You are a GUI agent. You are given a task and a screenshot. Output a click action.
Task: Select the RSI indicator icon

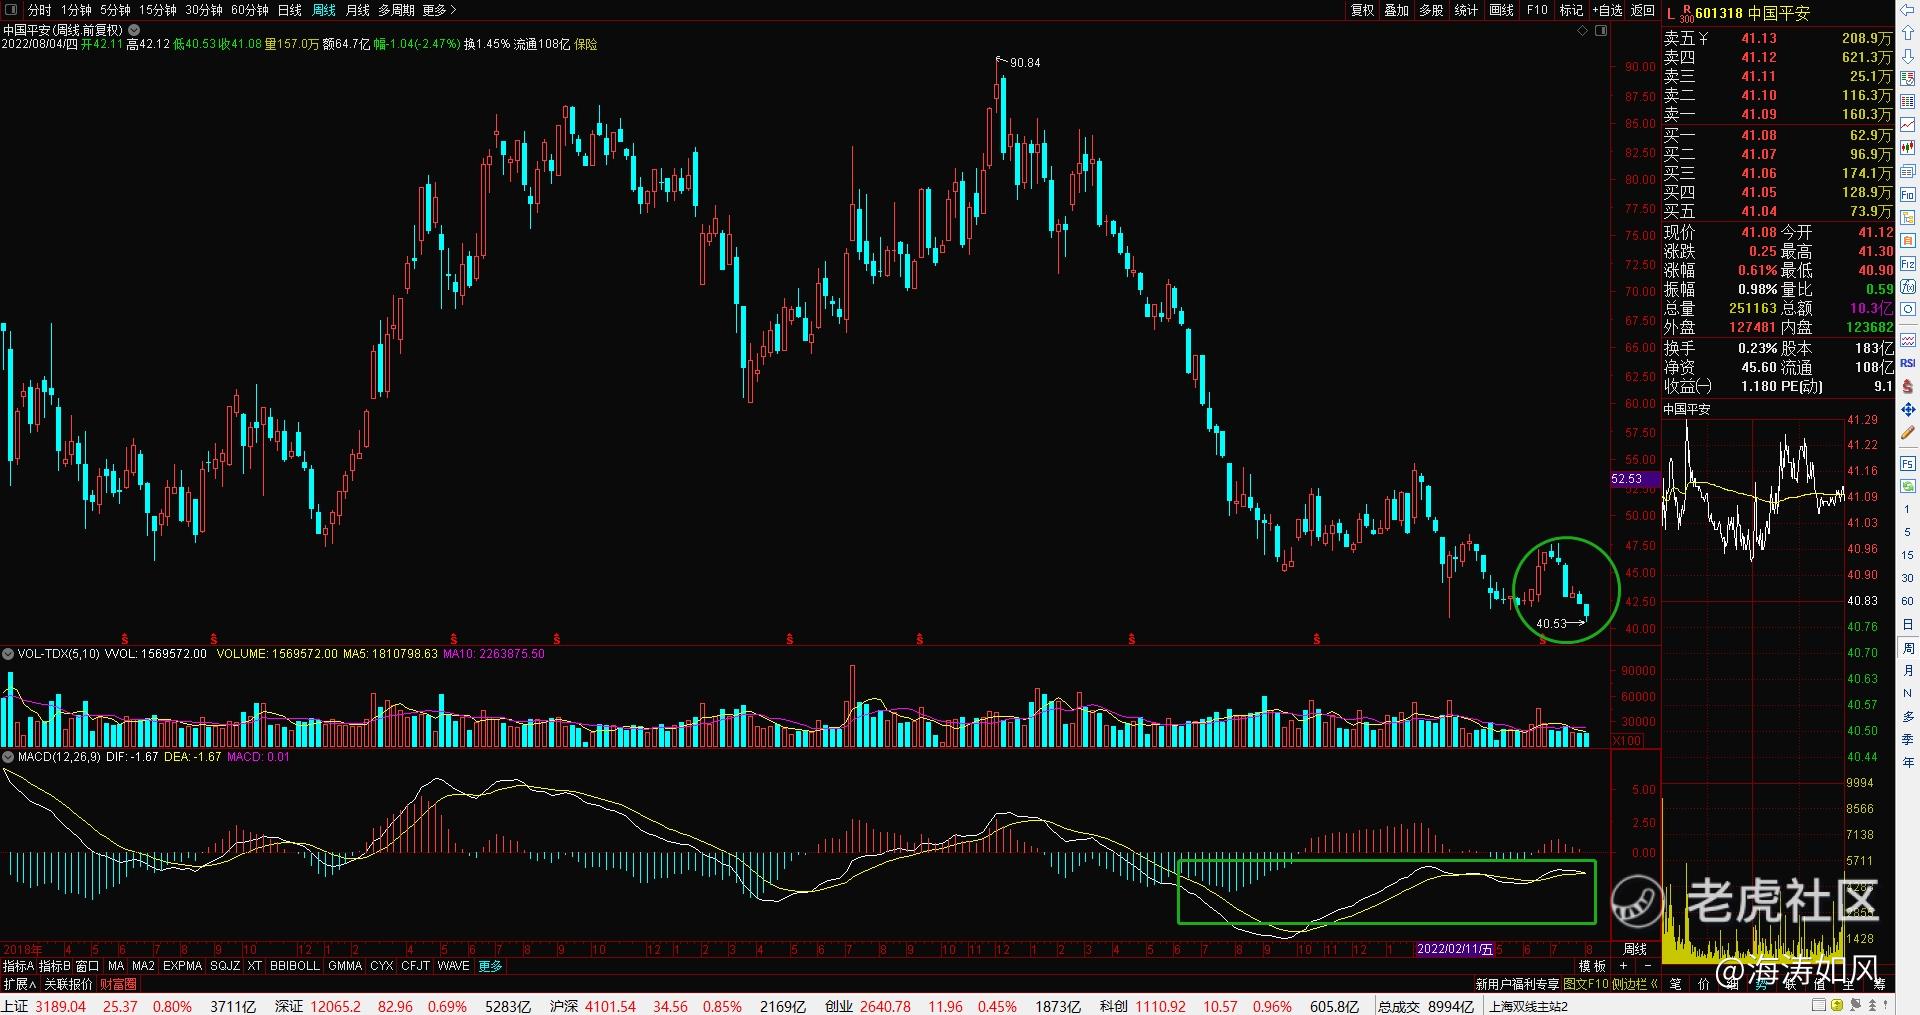coord(1907,363)
